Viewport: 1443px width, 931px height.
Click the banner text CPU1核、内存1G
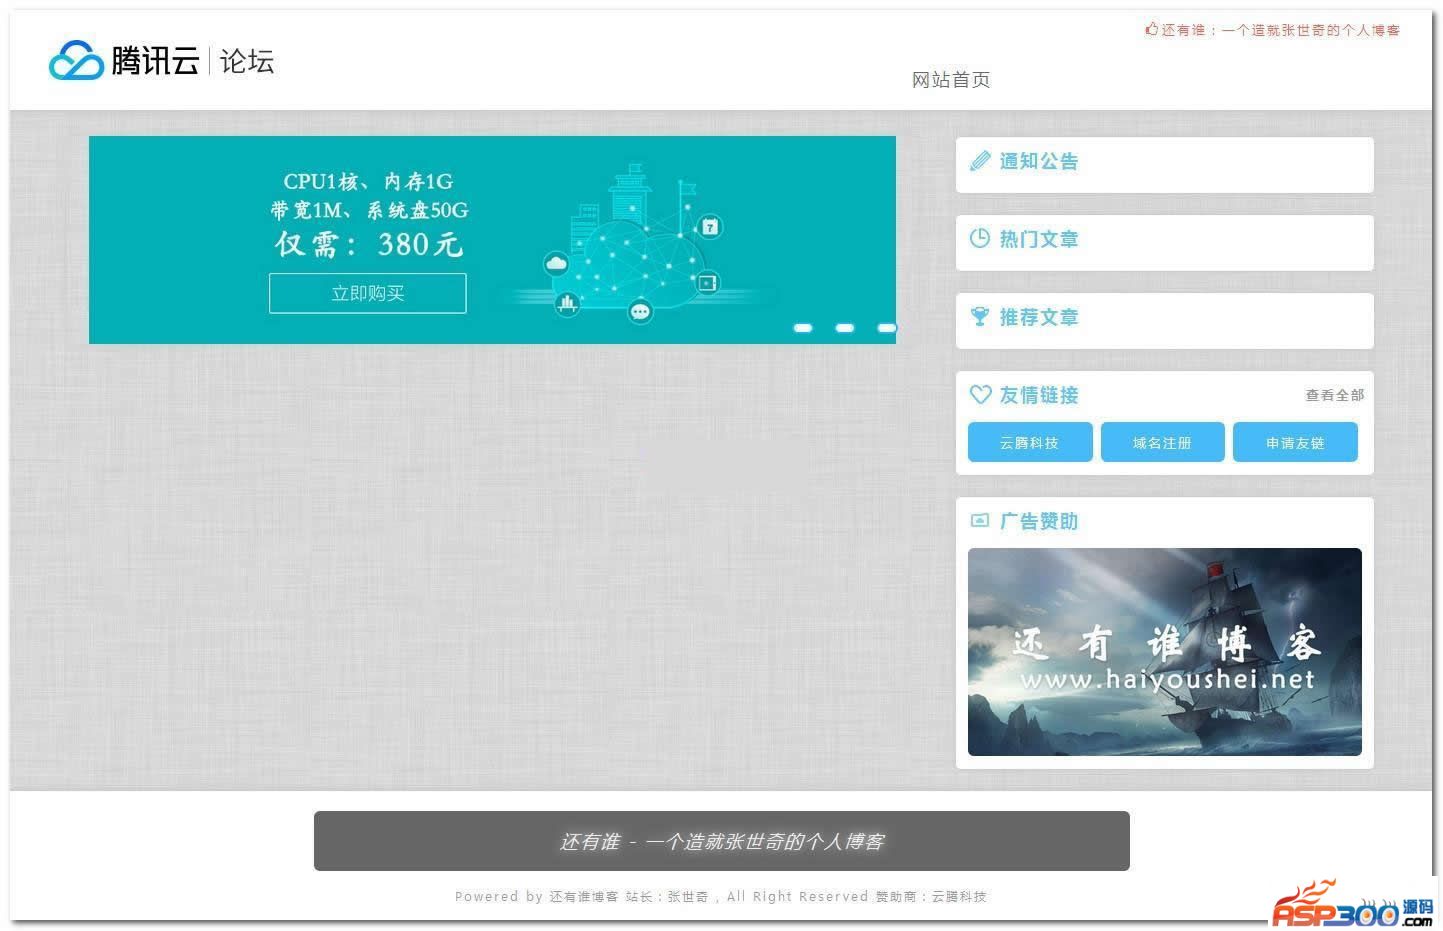[x=368, y=181]
